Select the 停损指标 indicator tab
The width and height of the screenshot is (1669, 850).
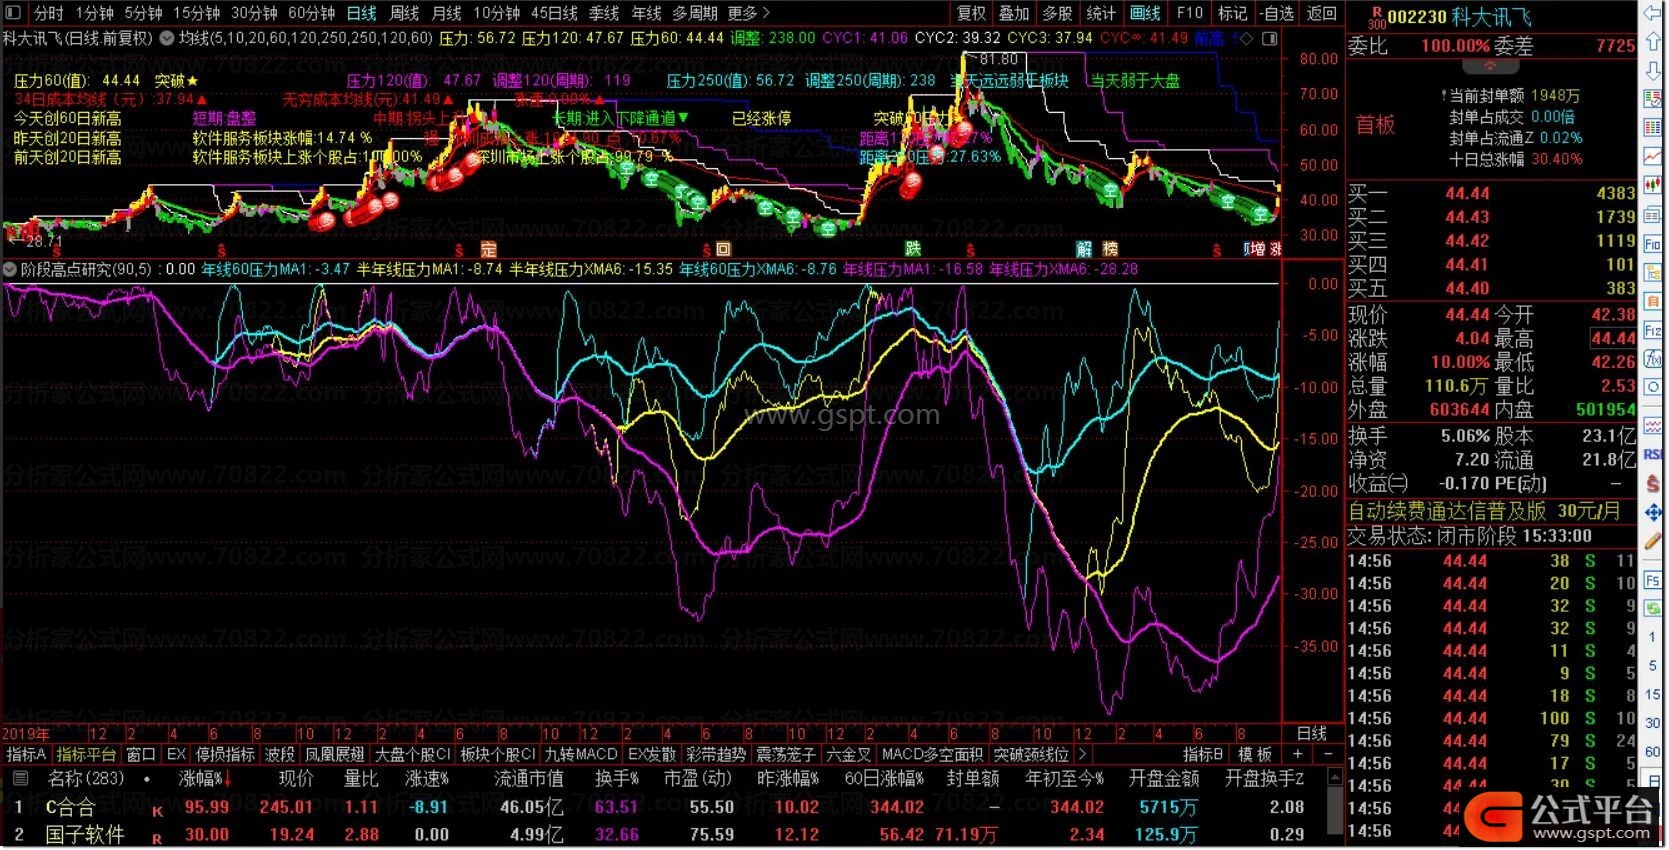point(225,754)
